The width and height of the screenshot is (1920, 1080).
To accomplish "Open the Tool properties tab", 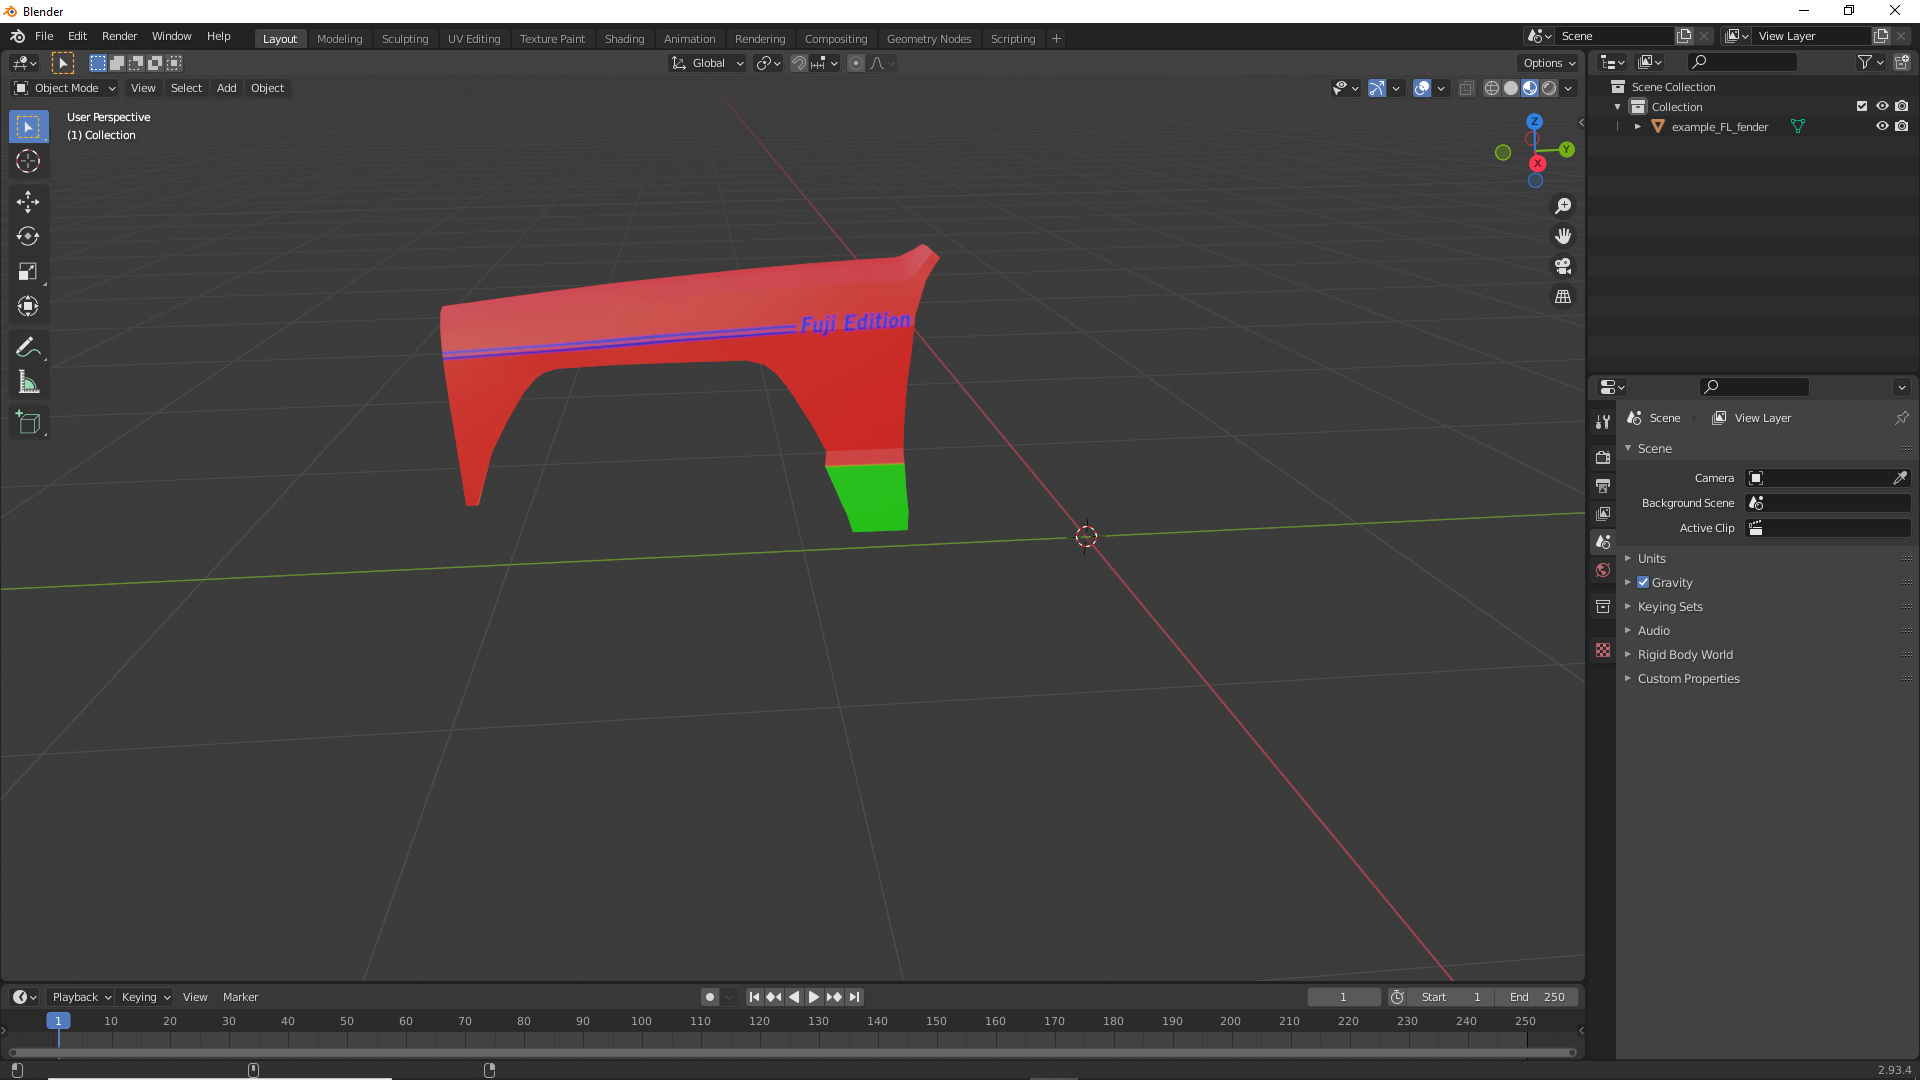I will pyautogui.click(x=1603, y=421).
